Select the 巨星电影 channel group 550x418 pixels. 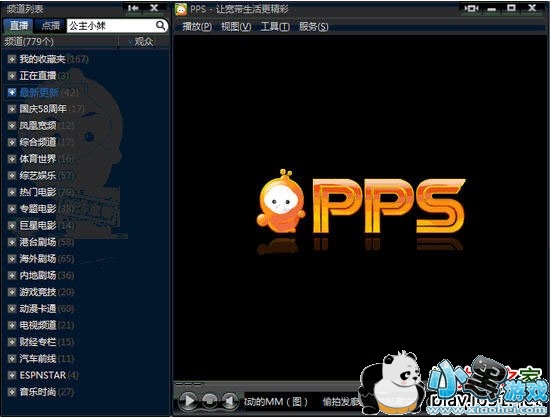(x=38, y=225)
